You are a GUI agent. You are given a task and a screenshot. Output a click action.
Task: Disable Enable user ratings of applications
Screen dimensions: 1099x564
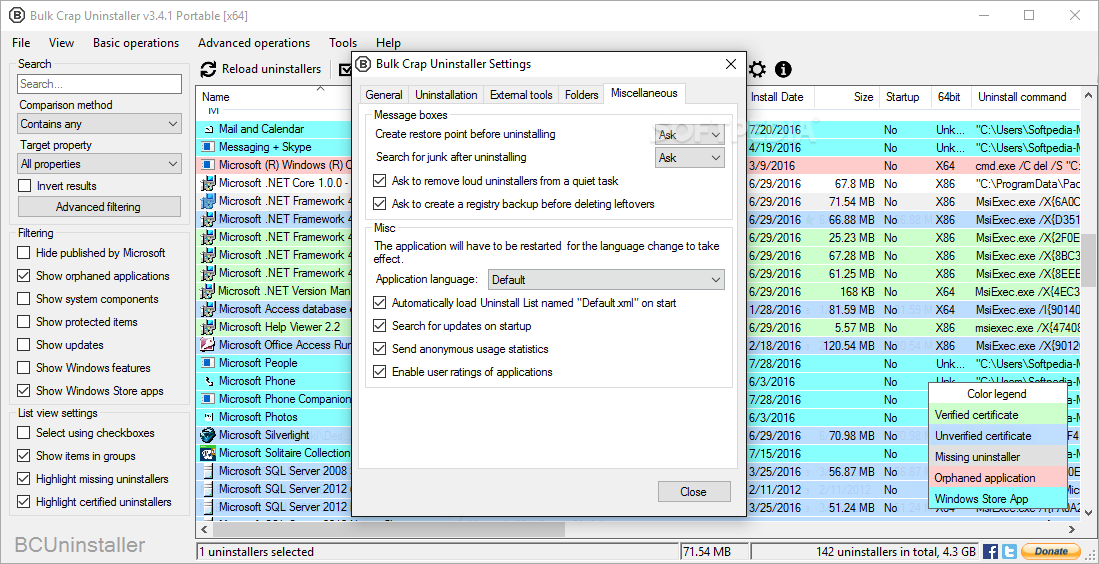click(380, 372)
